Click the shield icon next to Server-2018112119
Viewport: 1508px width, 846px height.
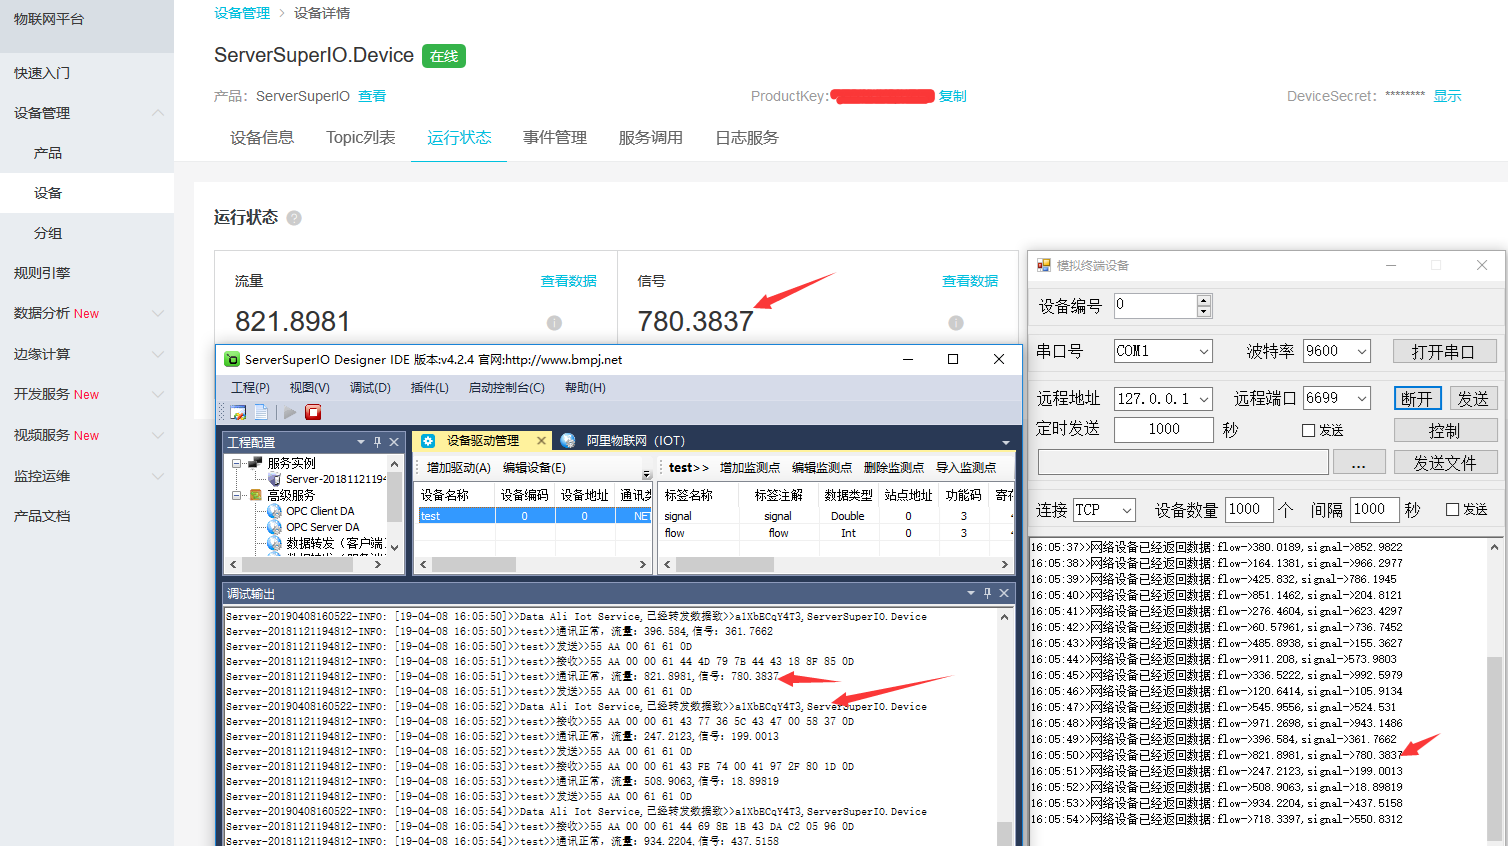[275, 479]
